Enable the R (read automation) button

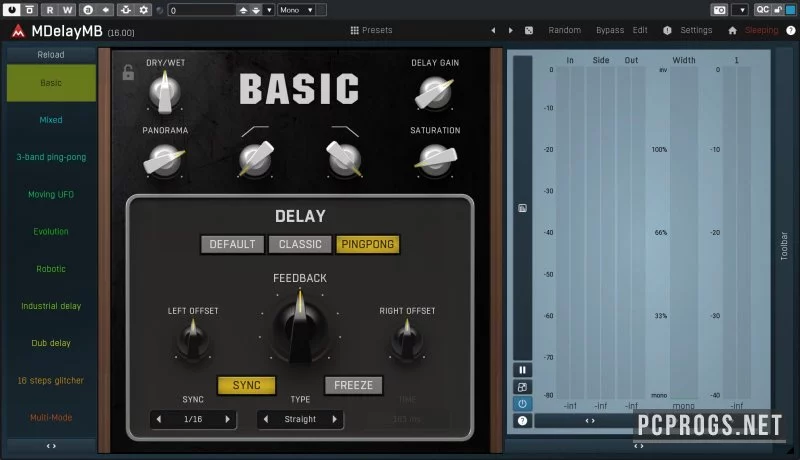[x=49, y=10]
